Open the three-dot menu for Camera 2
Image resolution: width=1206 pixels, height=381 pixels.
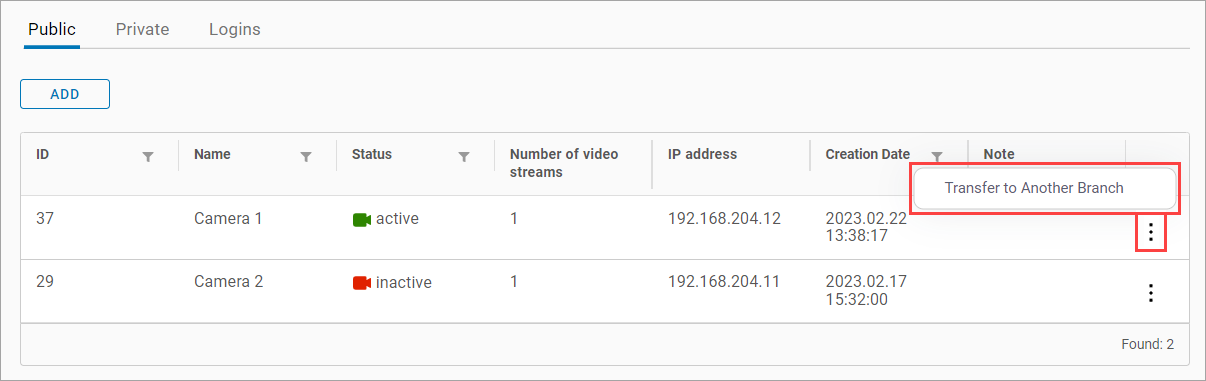[x=1151, y=293]
